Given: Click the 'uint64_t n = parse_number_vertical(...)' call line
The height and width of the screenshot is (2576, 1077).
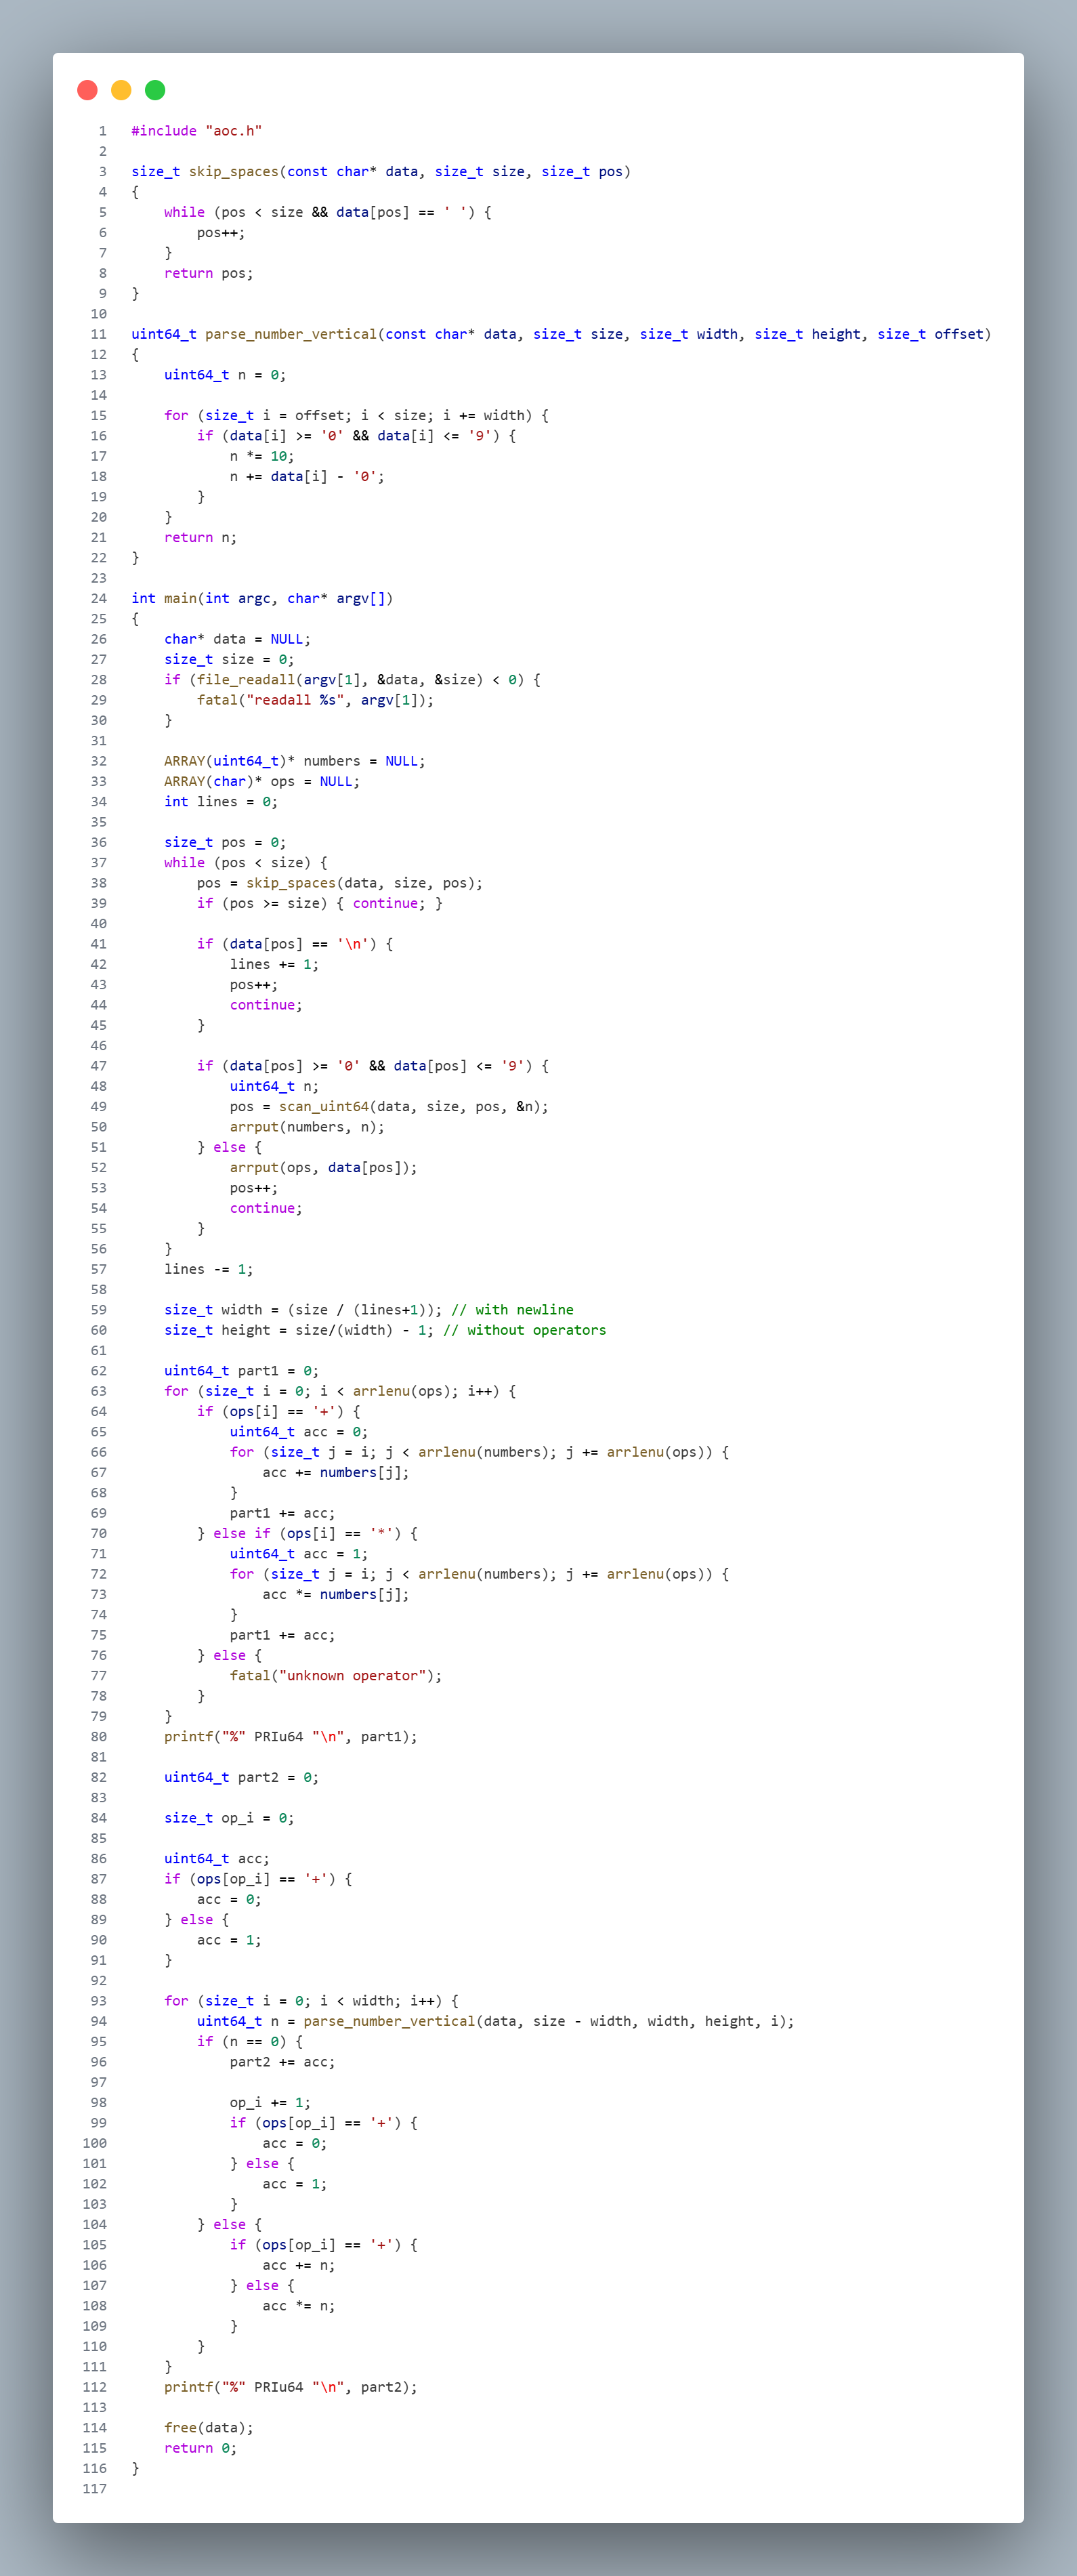Looking at the screenshot, I should 496,2022.
